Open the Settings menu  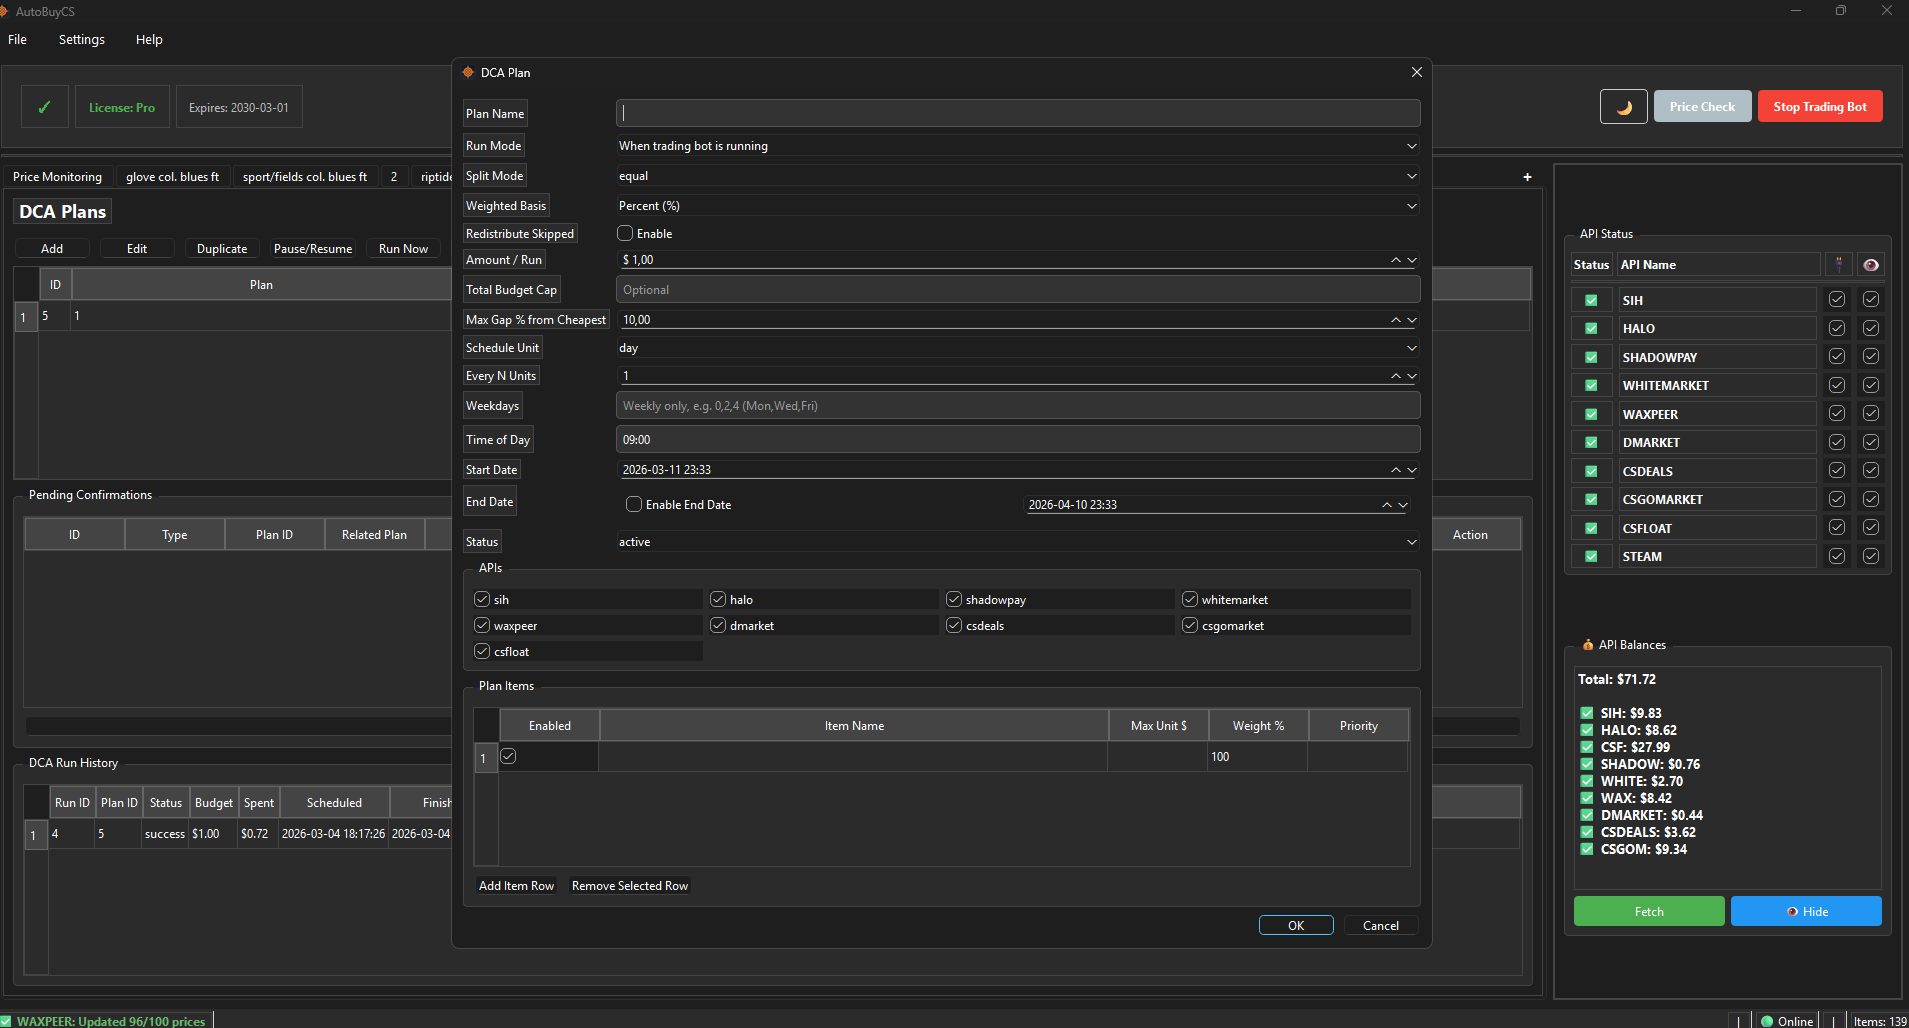(81, 39)
